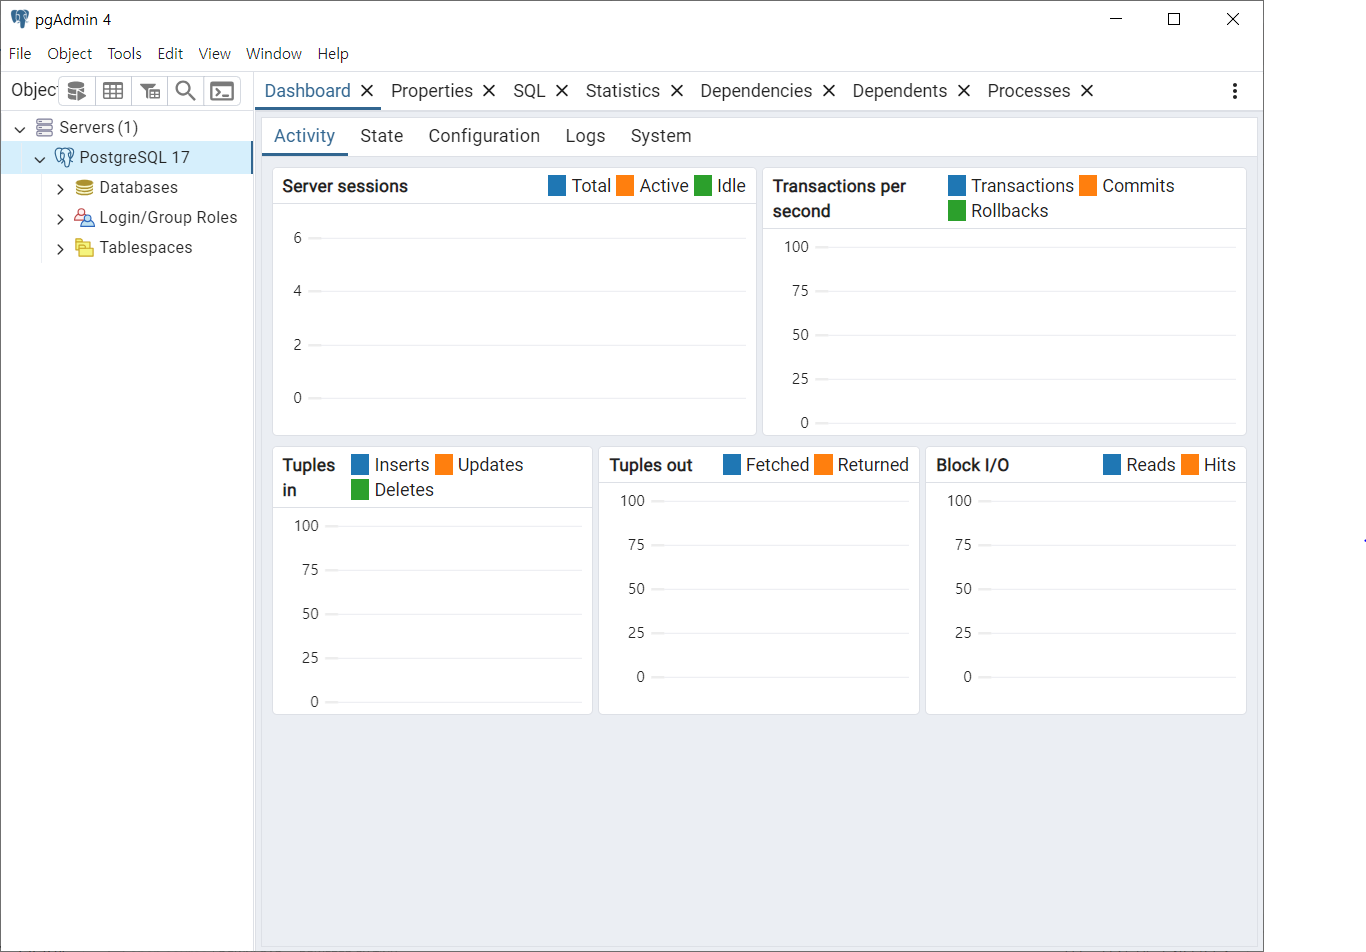Select the Databases tree row label
This screenshot has width=1366, height=952.
tap(139, 187)
